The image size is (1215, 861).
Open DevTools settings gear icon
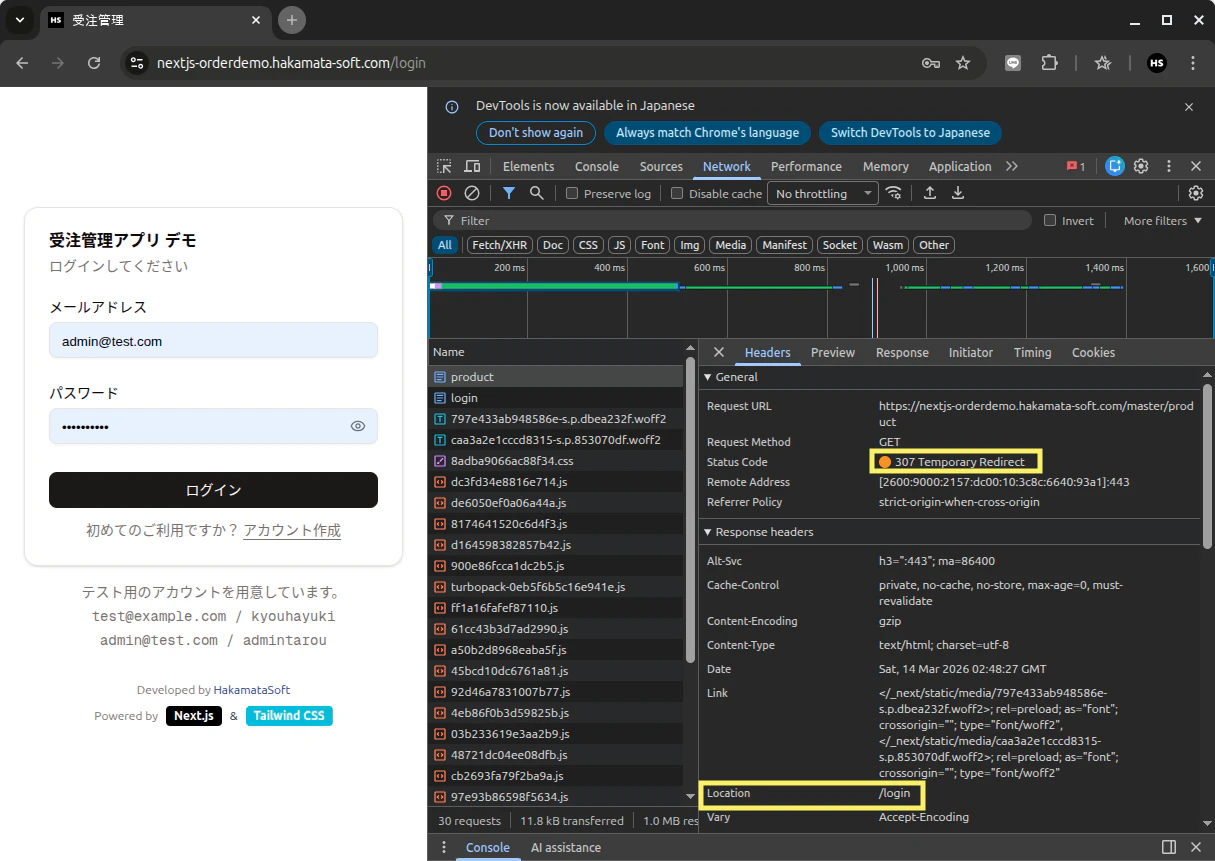coord(1141,166)
